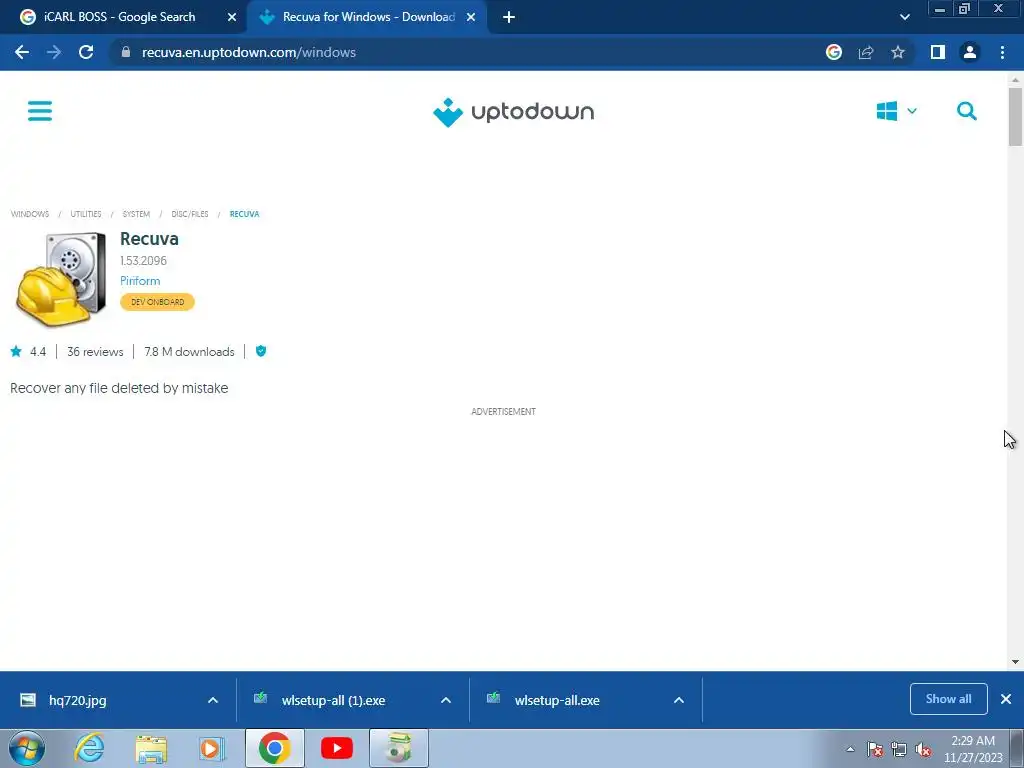The image size is (1024, 768).
Task: Click the page vertical scrollbar thumb
Action: tap(1015, 116)
